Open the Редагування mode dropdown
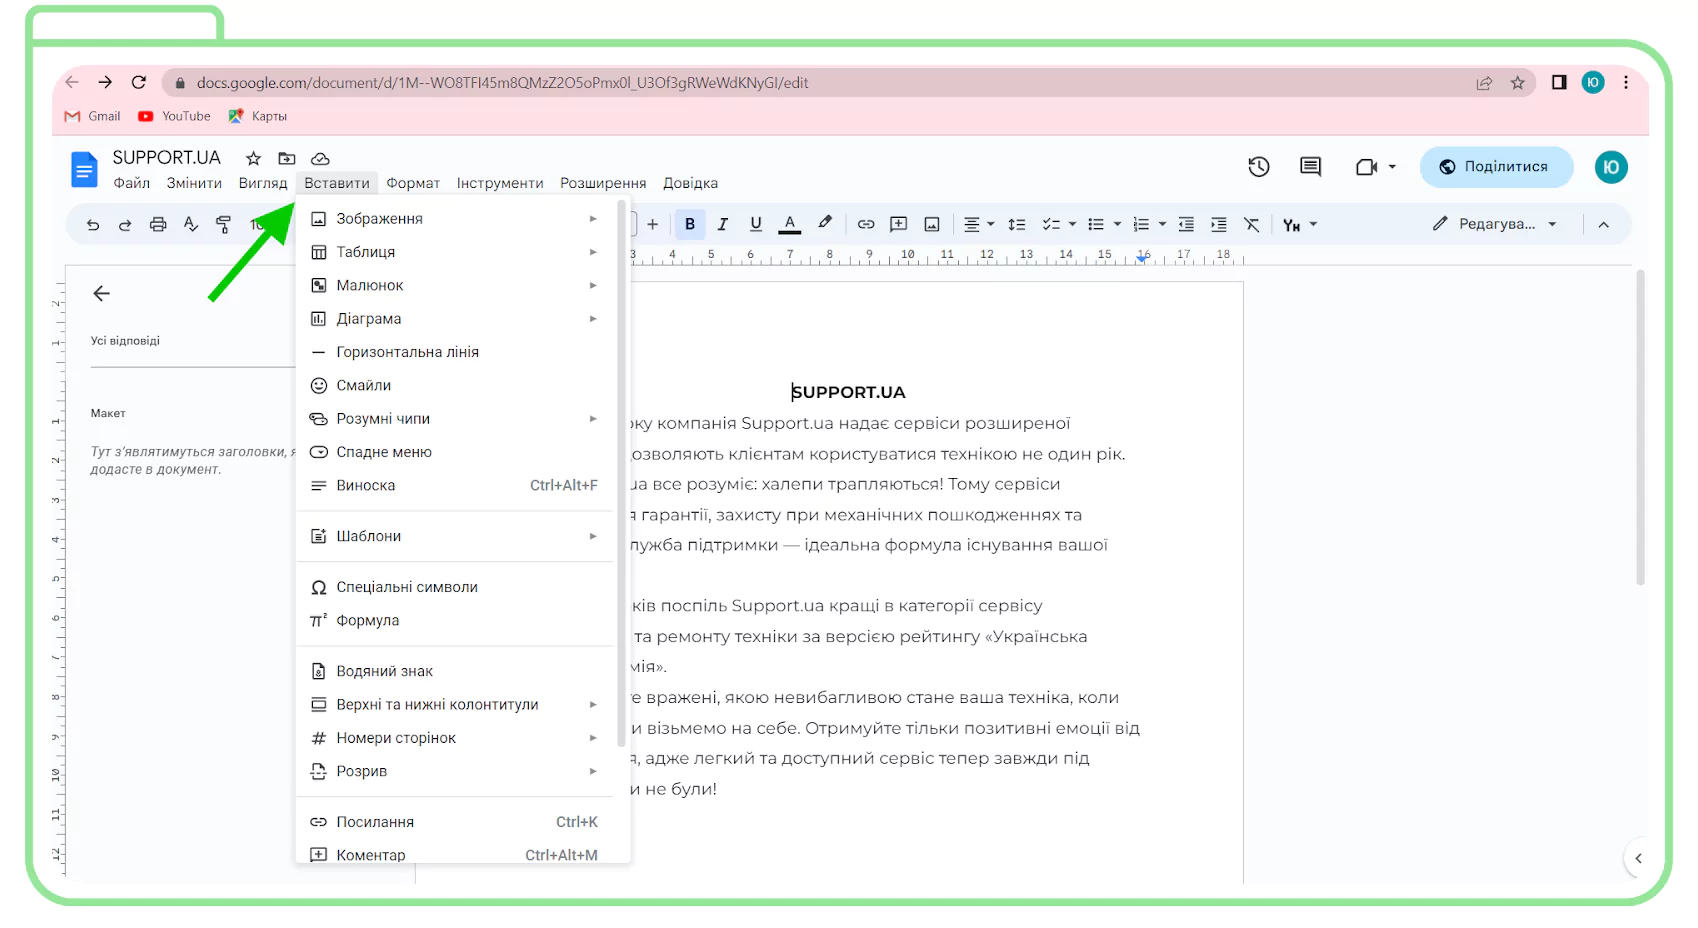This screenshot has width=1698, height=928. (1495, 224)
